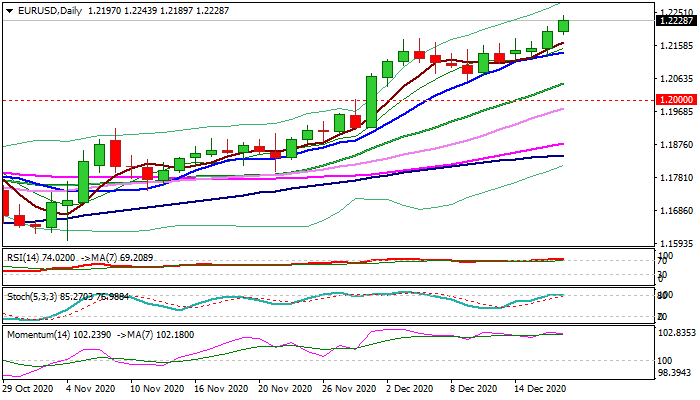This screenshot has height=400, width=700.
Task: Click the 29 Oct 2020 date label
Action: point(27,388)
